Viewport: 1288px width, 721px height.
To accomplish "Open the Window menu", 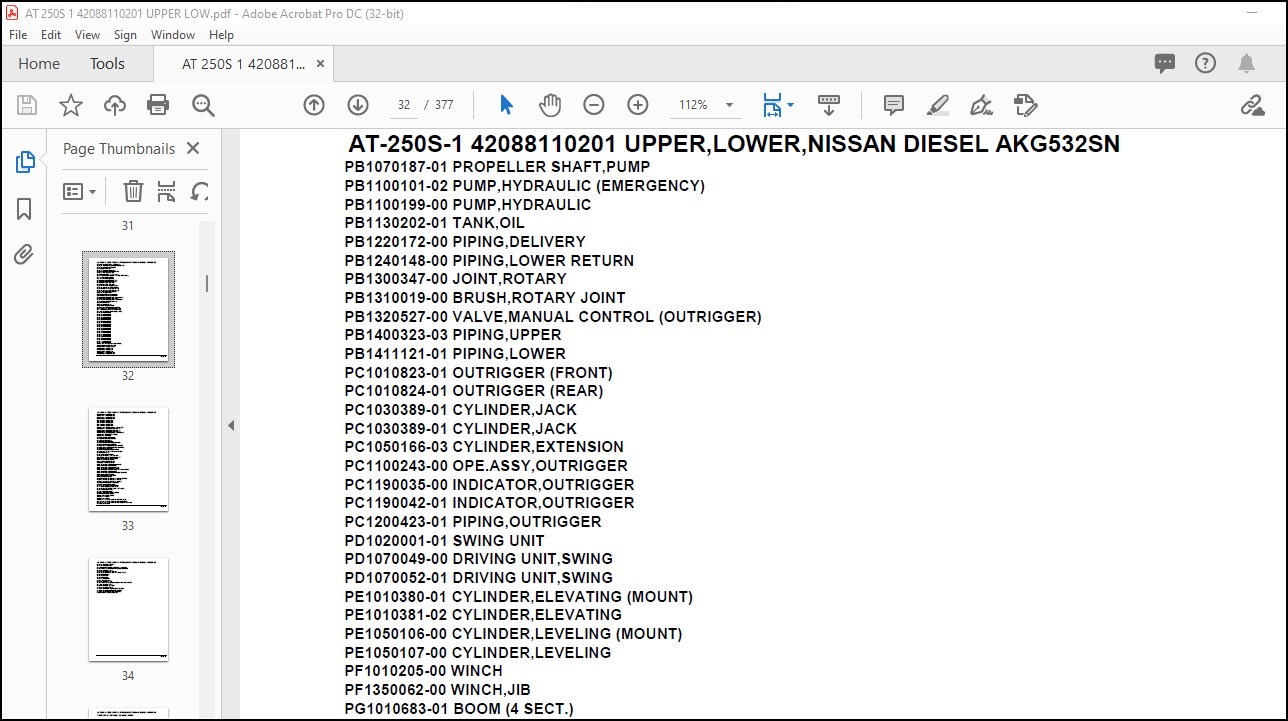I will [x=173, y=34].
